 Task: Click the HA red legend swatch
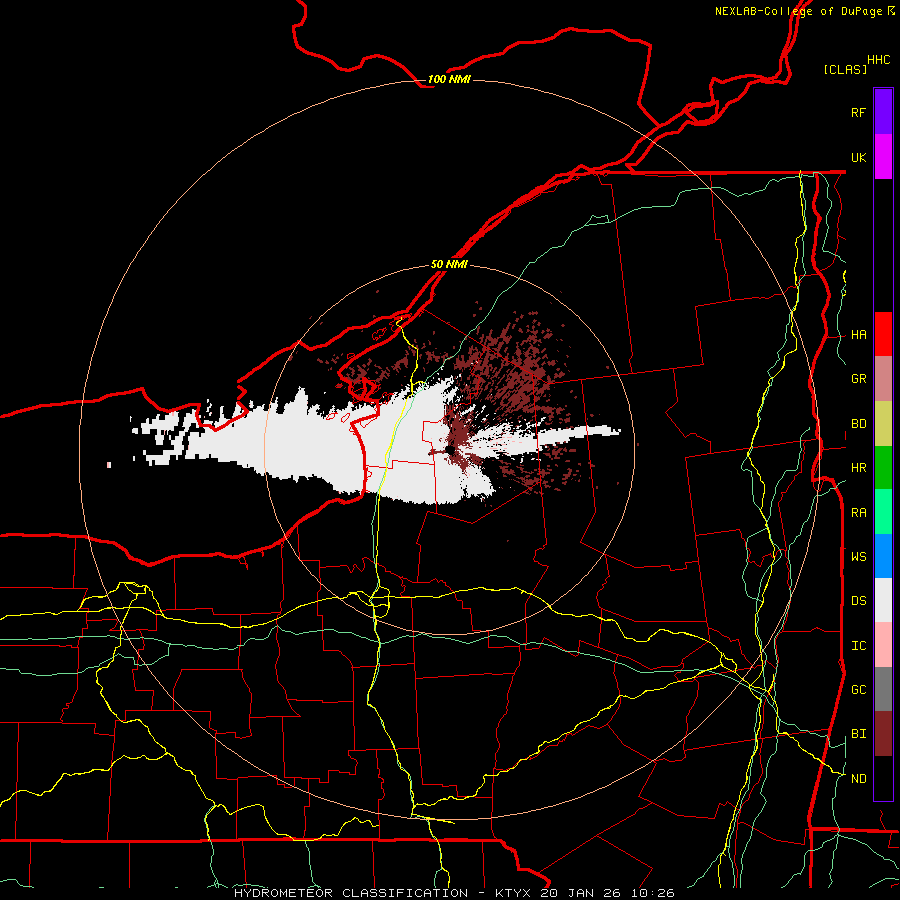click(x=883, y=334)
